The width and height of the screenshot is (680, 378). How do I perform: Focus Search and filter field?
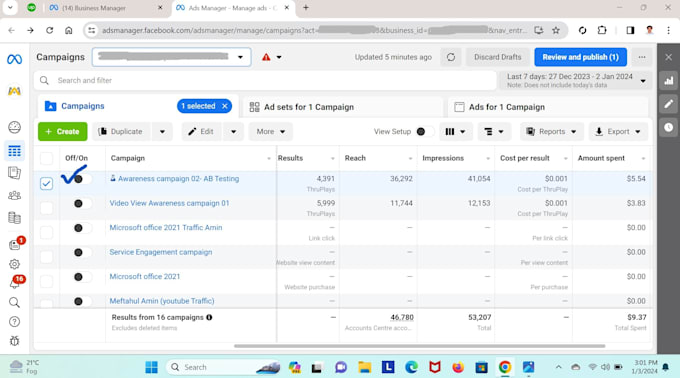(x=265, y=81)
